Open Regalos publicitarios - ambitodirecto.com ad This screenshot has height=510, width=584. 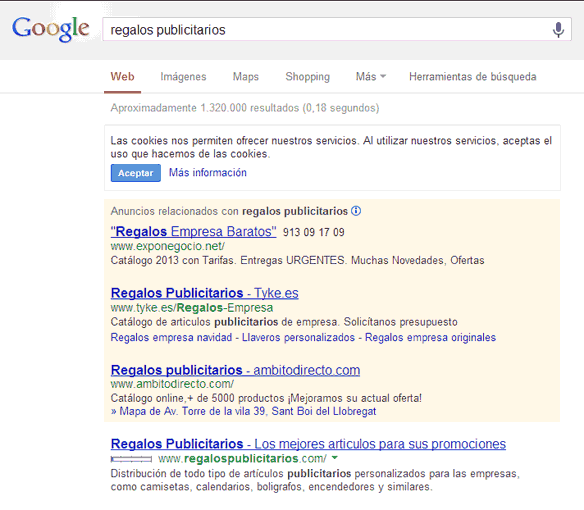tap(235, 370)
